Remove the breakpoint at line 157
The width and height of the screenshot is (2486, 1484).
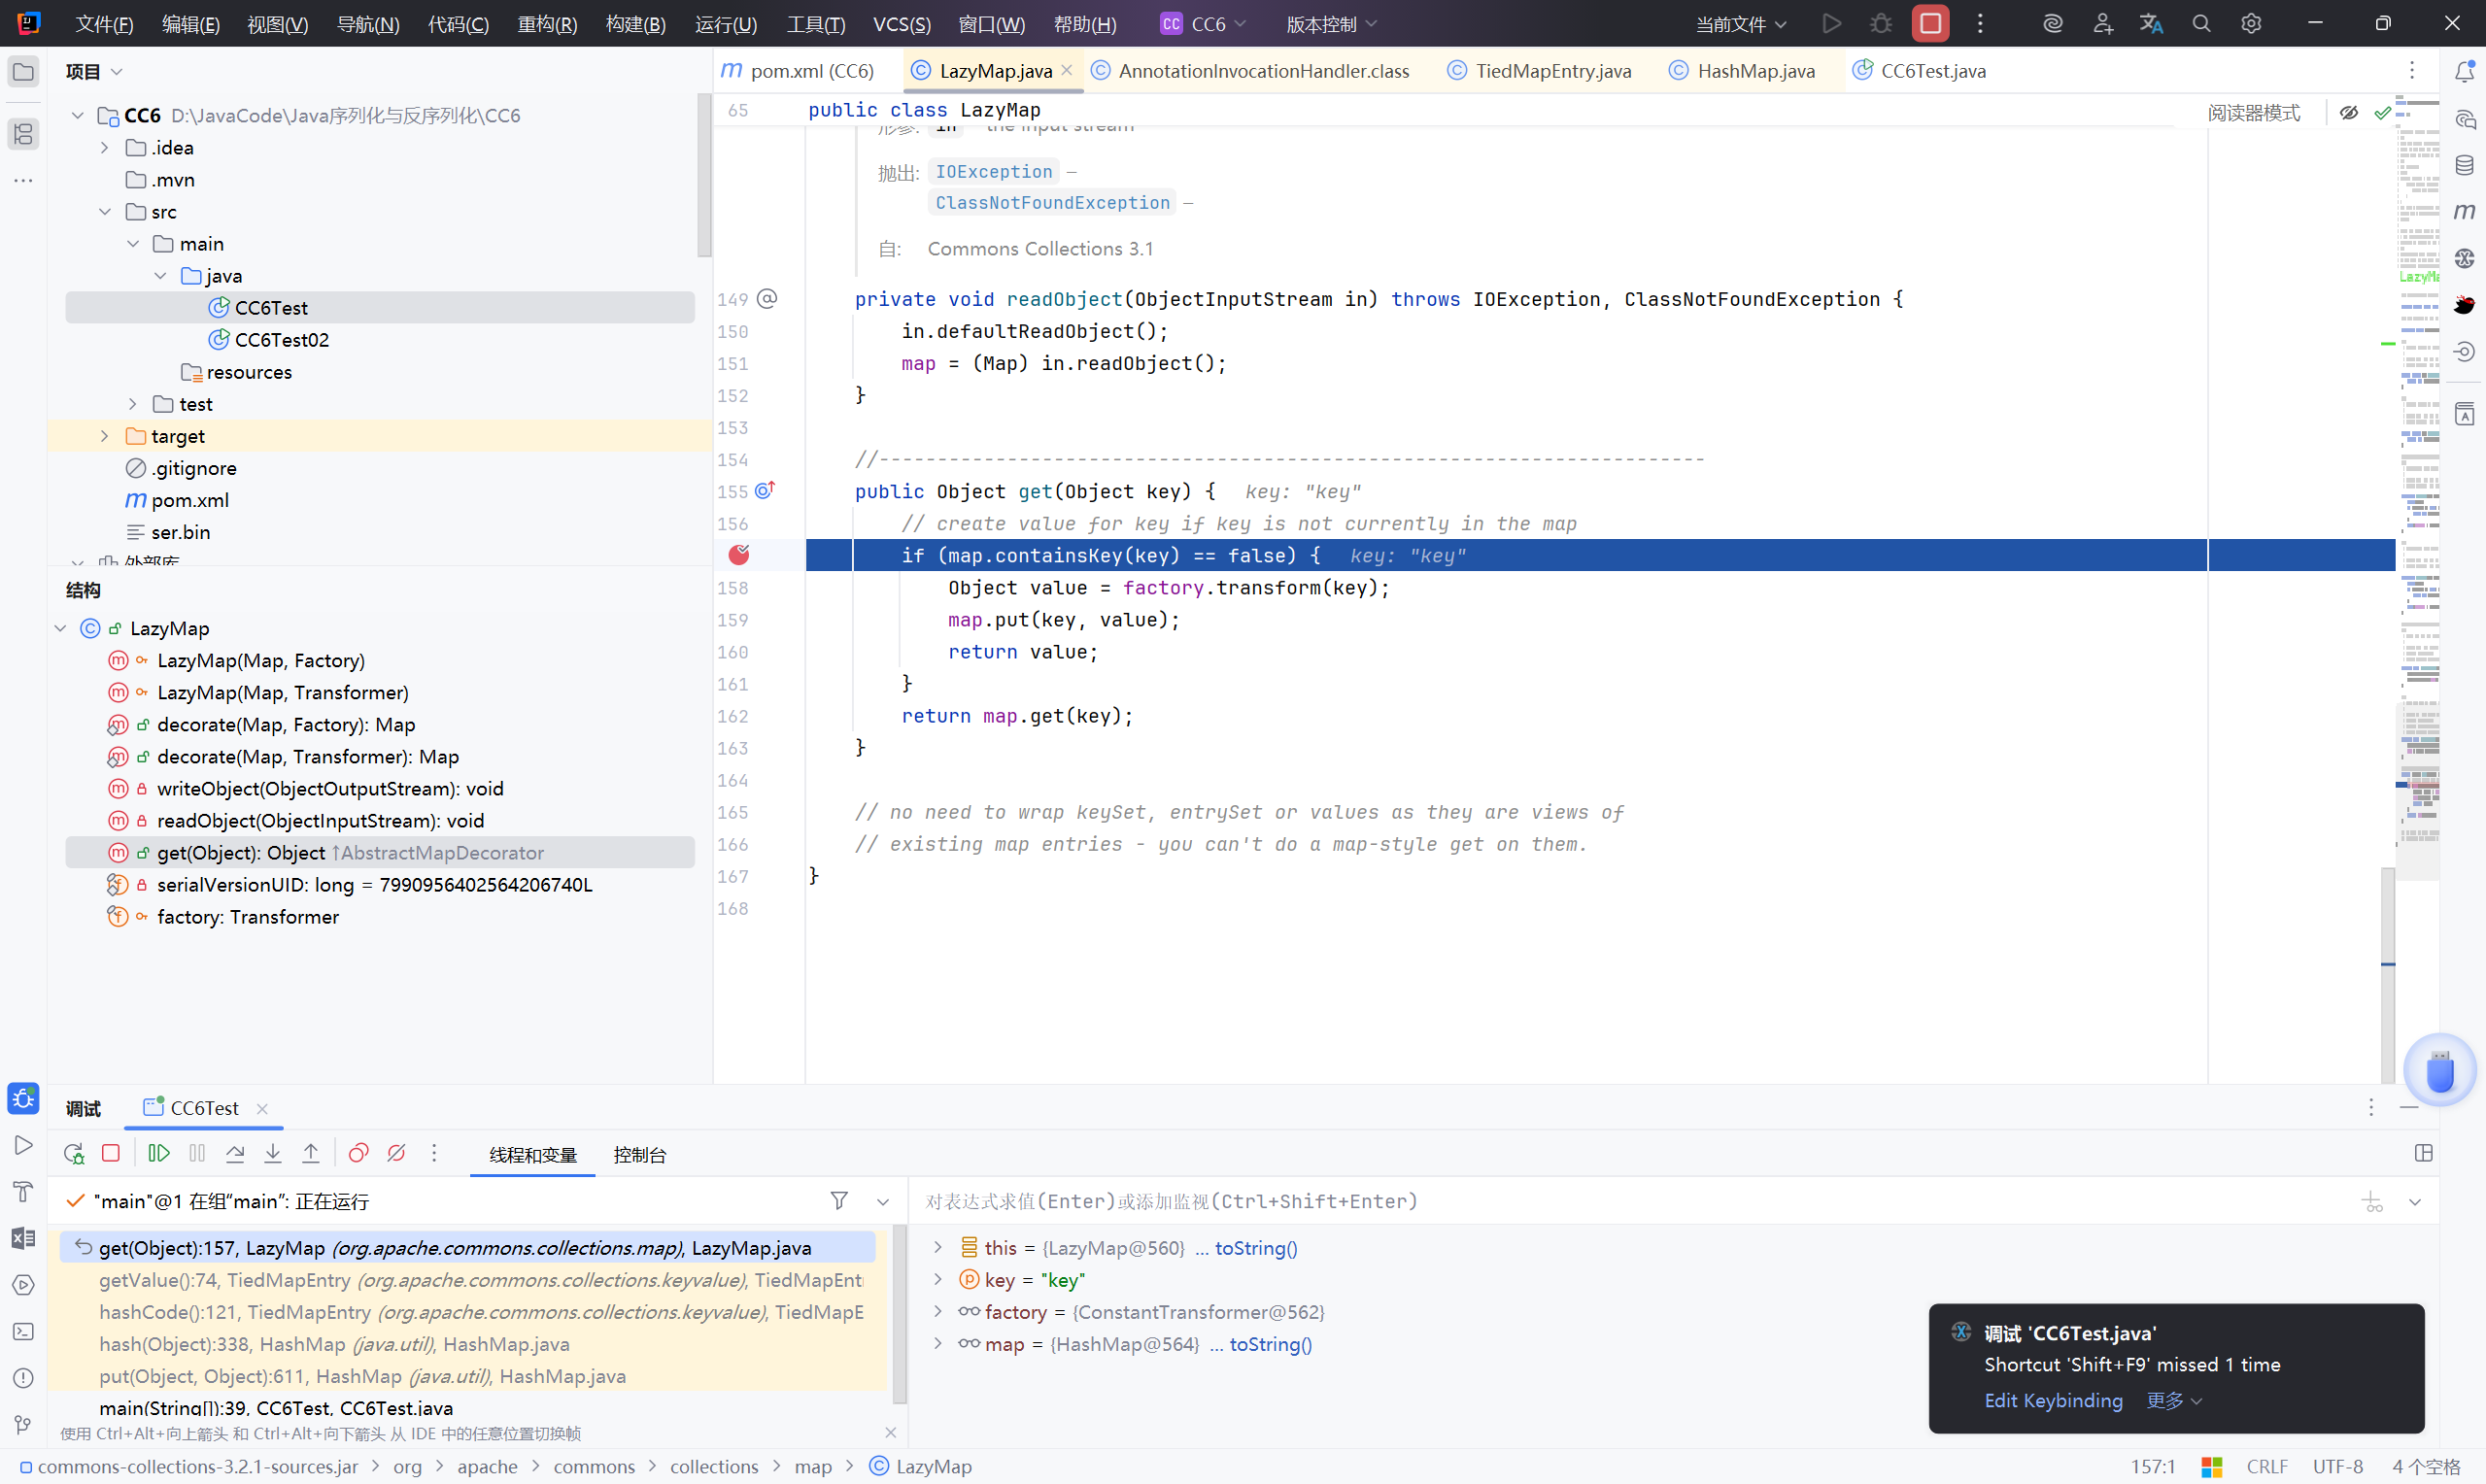pyautogui.click(x=739, y=555)
